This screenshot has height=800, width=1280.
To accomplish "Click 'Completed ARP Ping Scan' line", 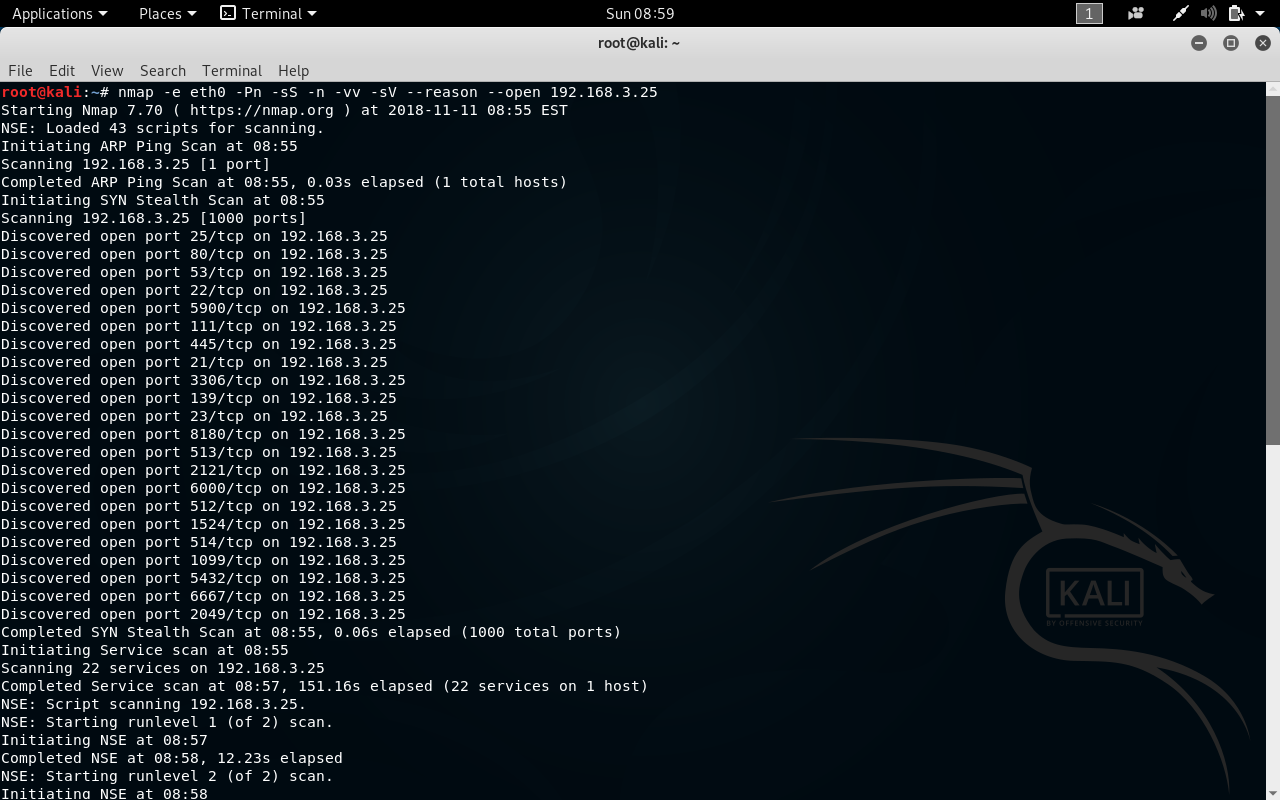I will tap(284, 182).
